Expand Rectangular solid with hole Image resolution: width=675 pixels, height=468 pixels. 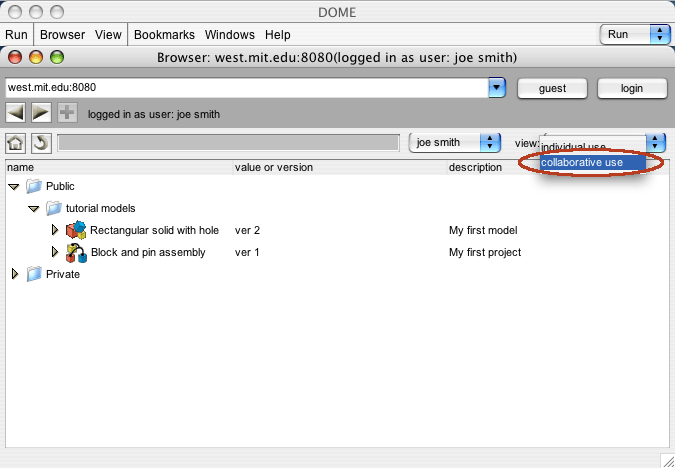click(x=55, y=230)
